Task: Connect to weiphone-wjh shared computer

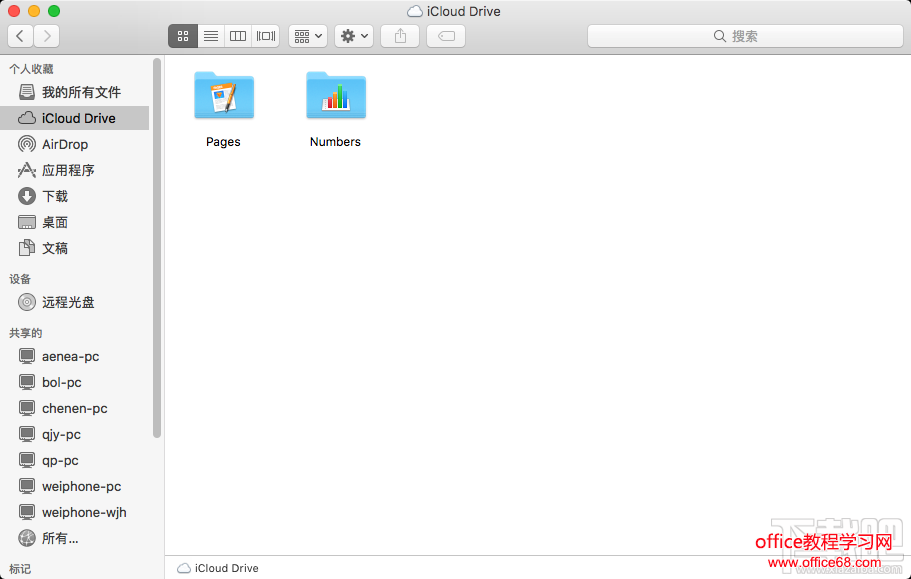Action: (74, 512)
